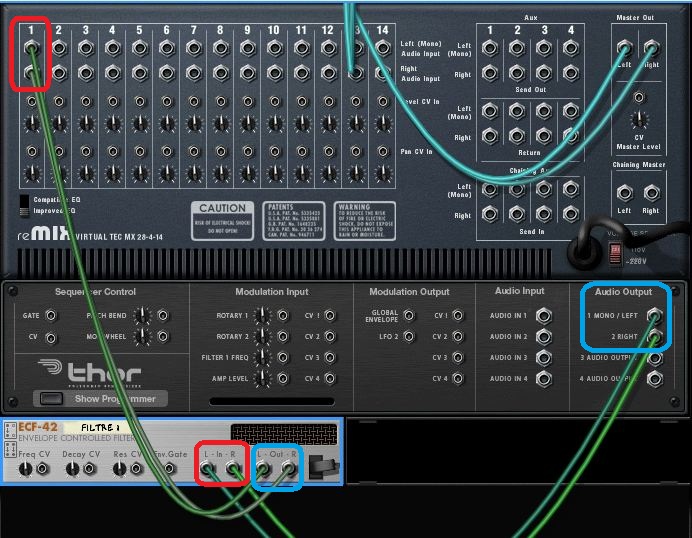The image size is (692, 538).
Task: Click Aux 1 Send Out Left jack
Action: pos(490,48)
